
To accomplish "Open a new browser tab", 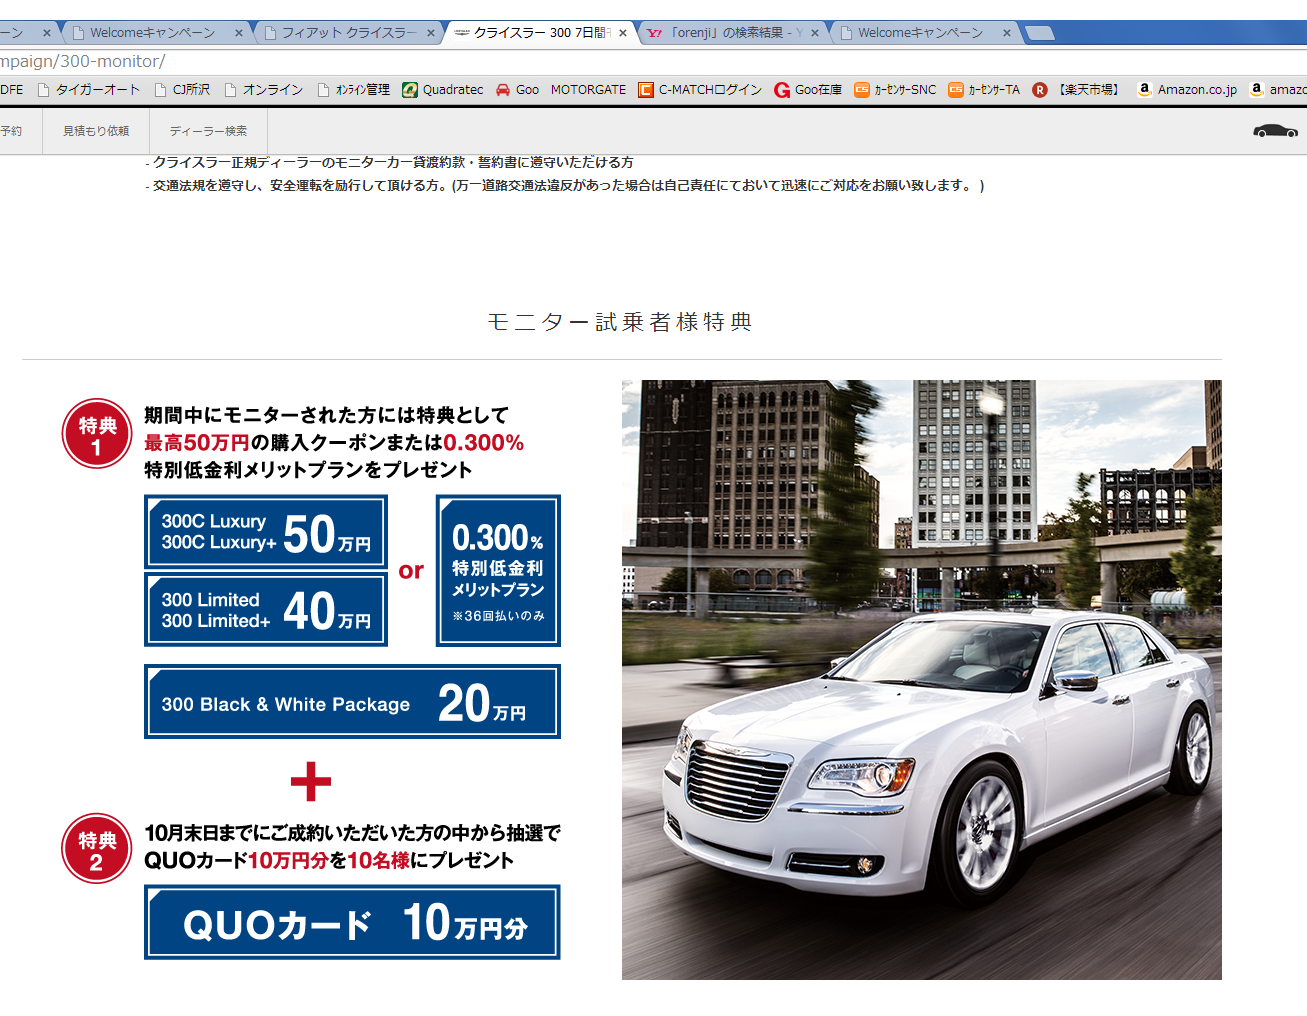I will pos(1040,33).
